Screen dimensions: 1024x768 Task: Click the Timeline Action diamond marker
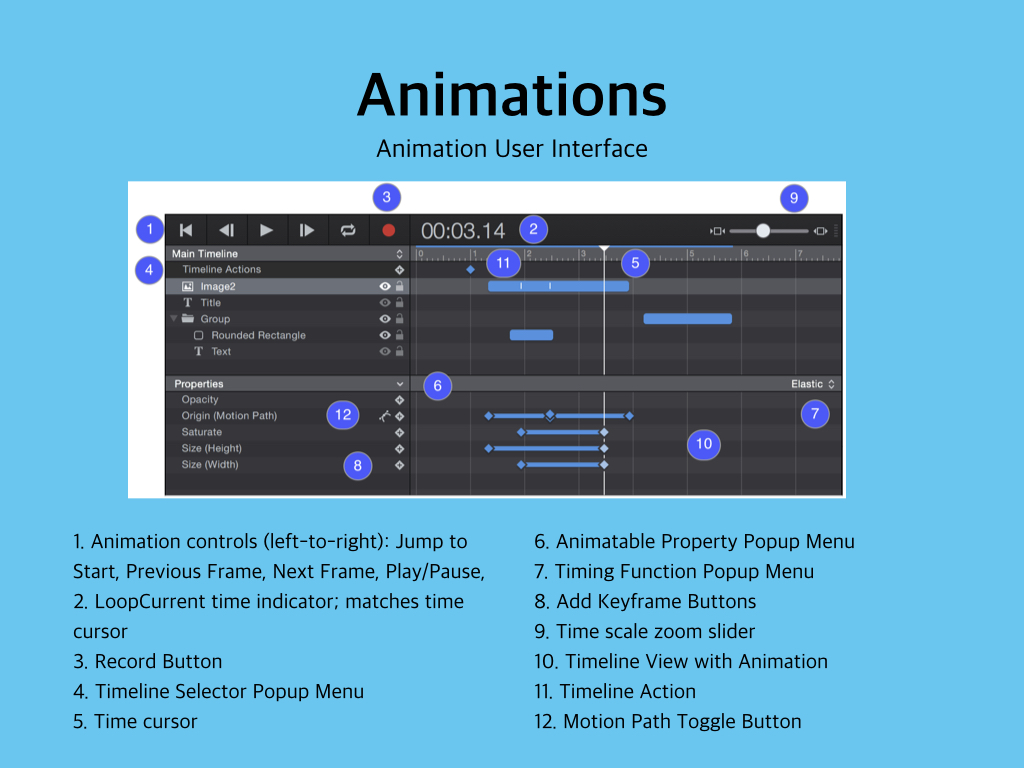470,270
